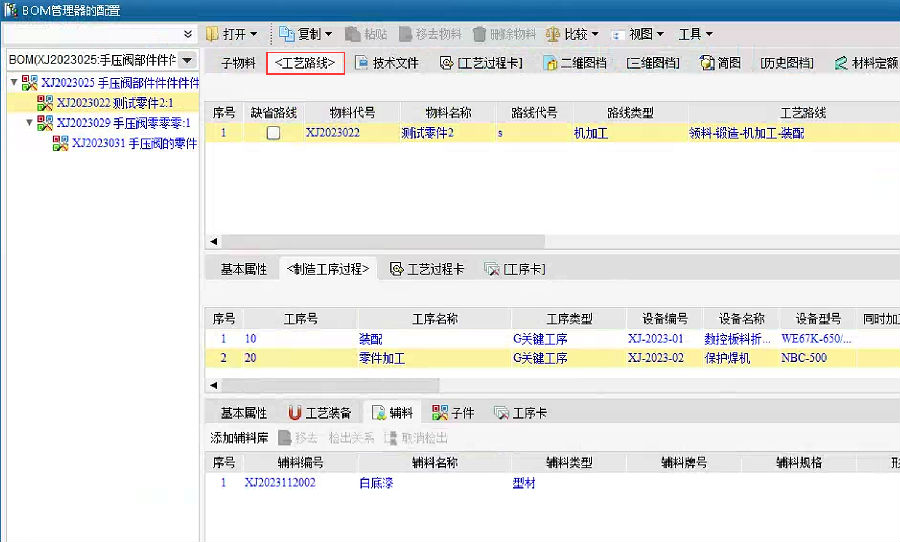Open the 子件 tab

(x=453, y=413)
